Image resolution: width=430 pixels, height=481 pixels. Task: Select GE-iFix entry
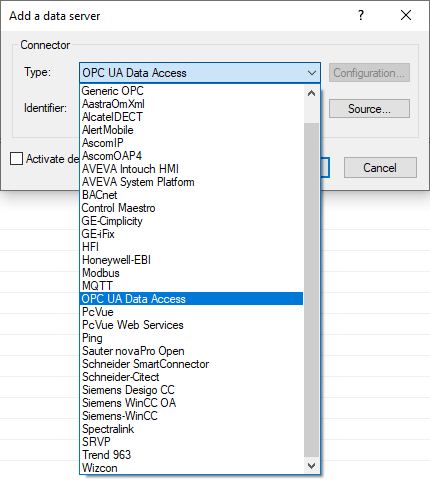(x=192, y=234)
